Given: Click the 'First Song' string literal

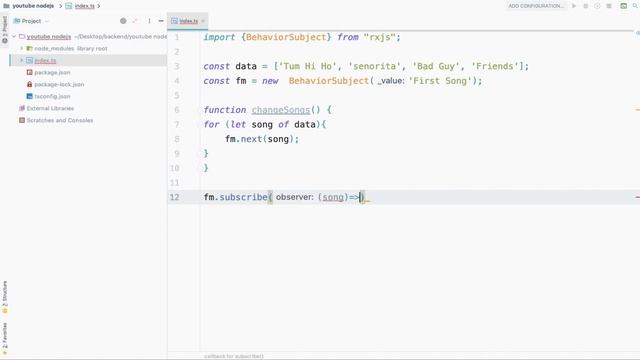Looking at the screenshot, I should click(440, 81).
